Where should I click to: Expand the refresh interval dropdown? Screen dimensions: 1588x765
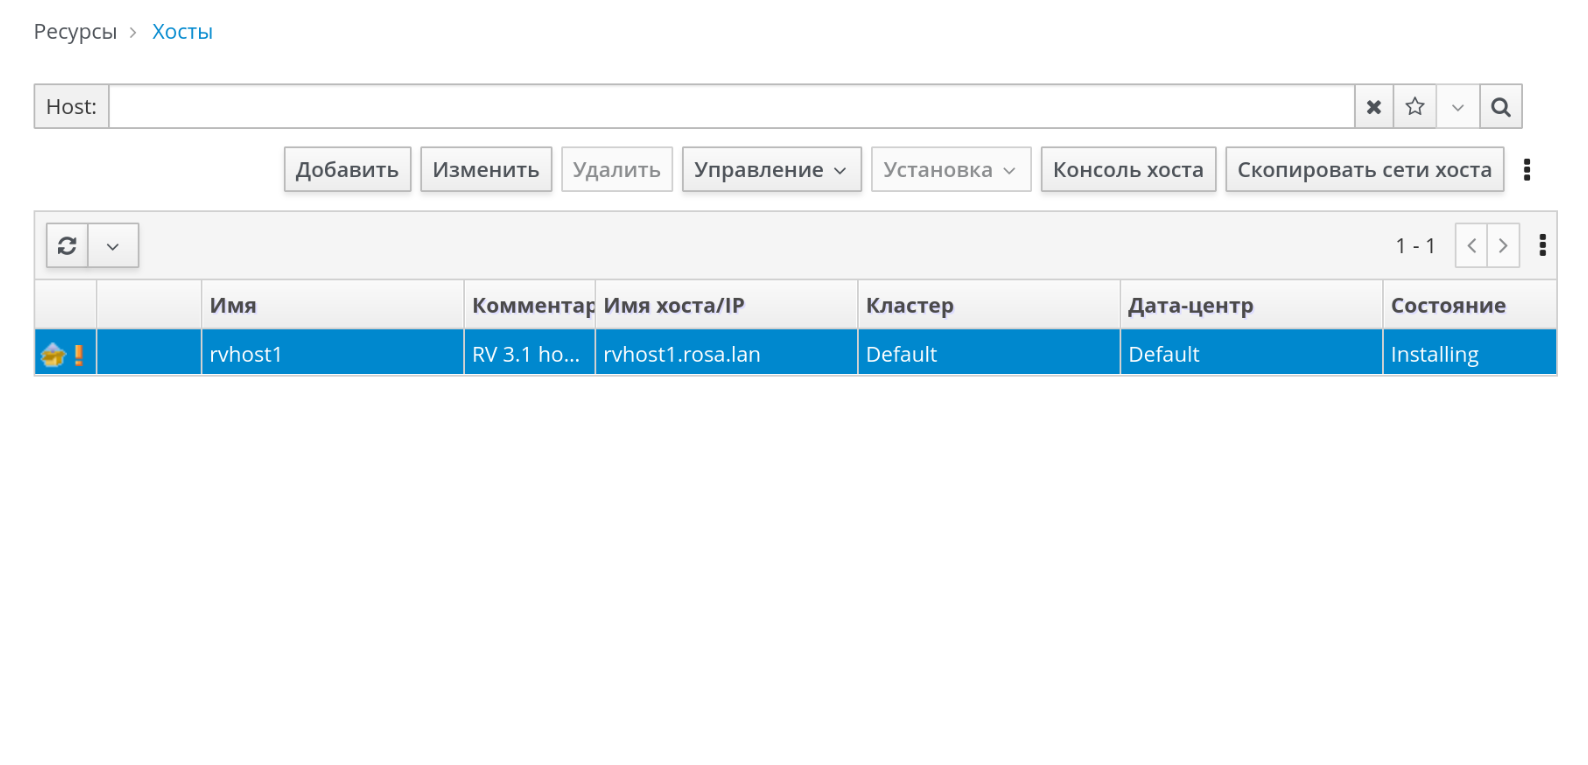pos(113,246)
